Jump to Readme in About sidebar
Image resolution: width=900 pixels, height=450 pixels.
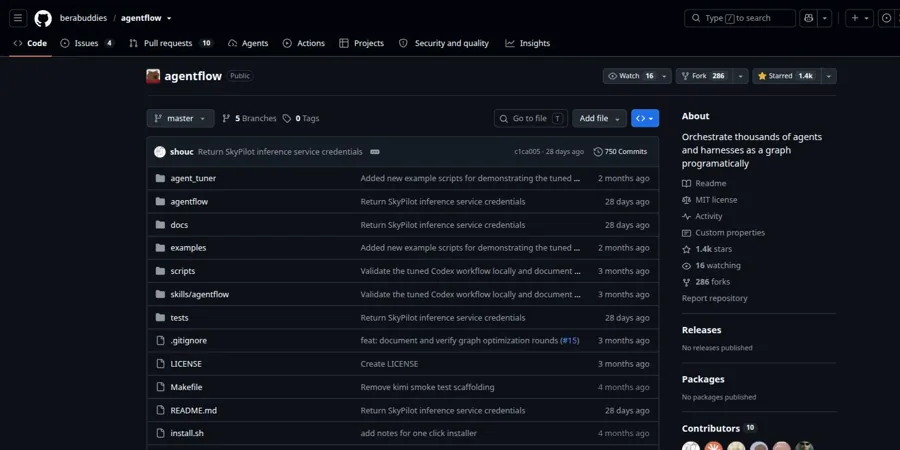point(704,184)
